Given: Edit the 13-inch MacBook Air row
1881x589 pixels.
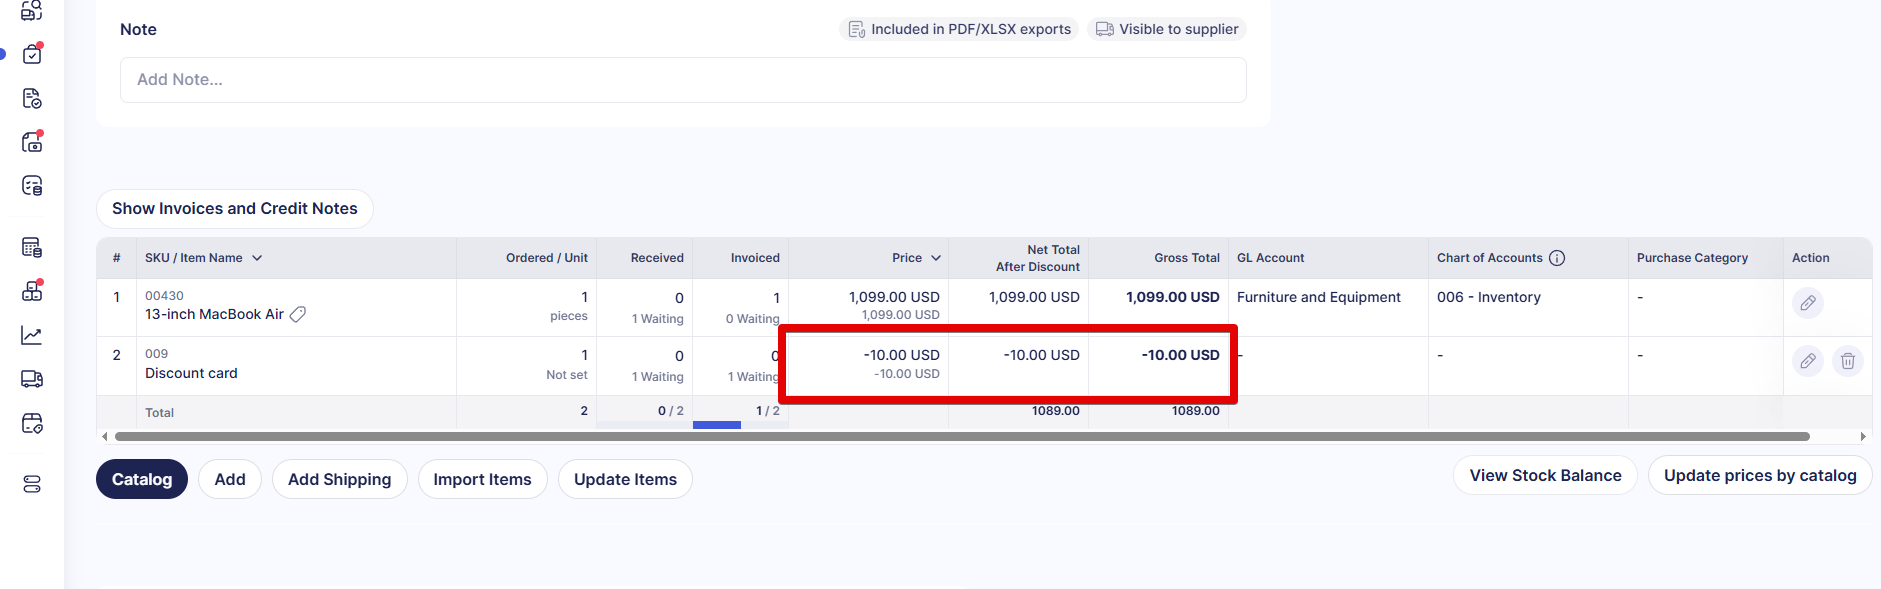Looking at the screenshot, I should coord(1807,303).
